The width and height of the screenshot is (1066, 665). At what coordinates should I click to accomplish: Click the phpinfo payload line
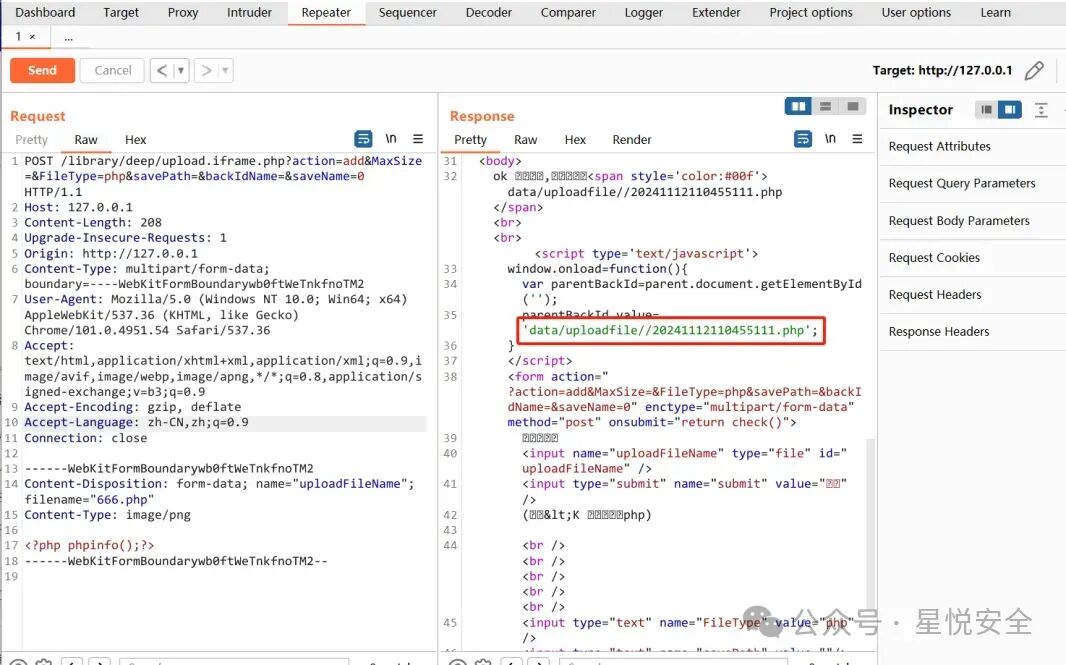pos(89,545)
